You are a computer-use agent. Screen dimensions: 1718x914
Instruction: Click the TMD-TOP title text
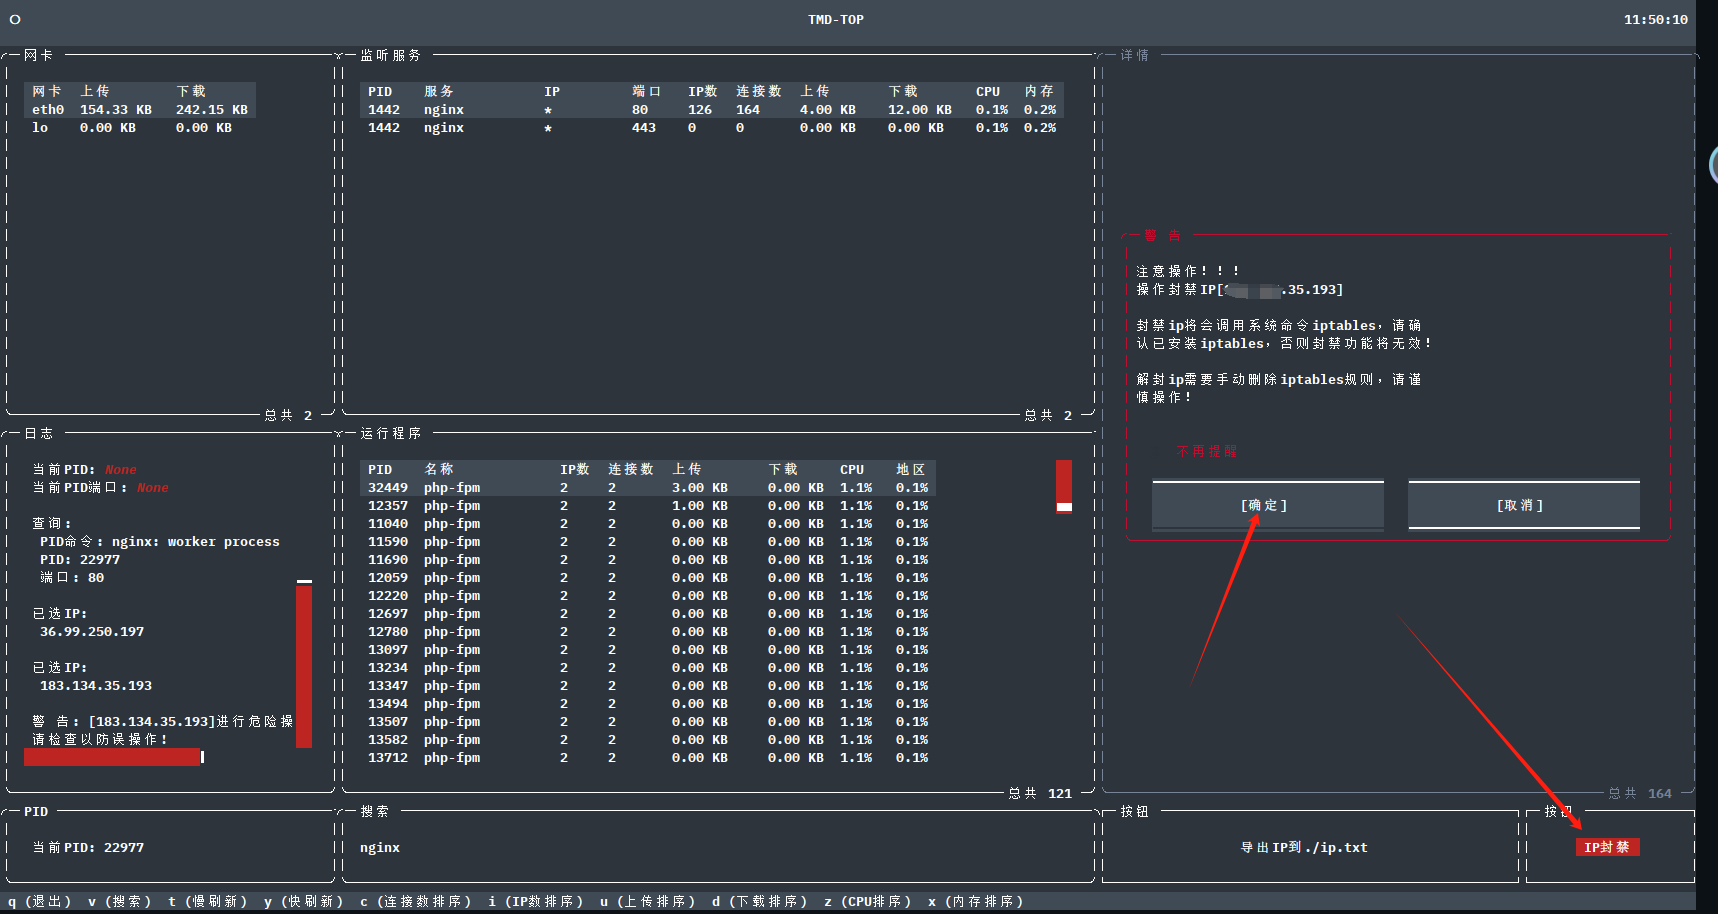(836, 20)
